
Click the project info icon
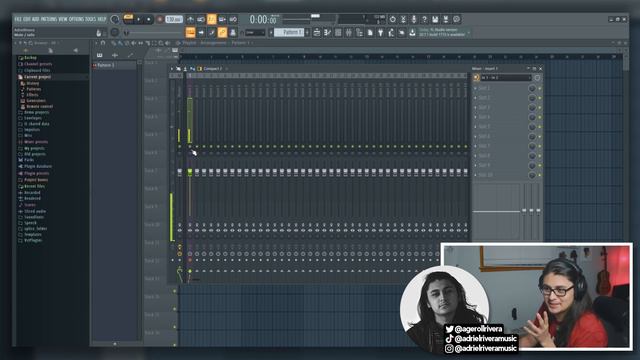456,19
